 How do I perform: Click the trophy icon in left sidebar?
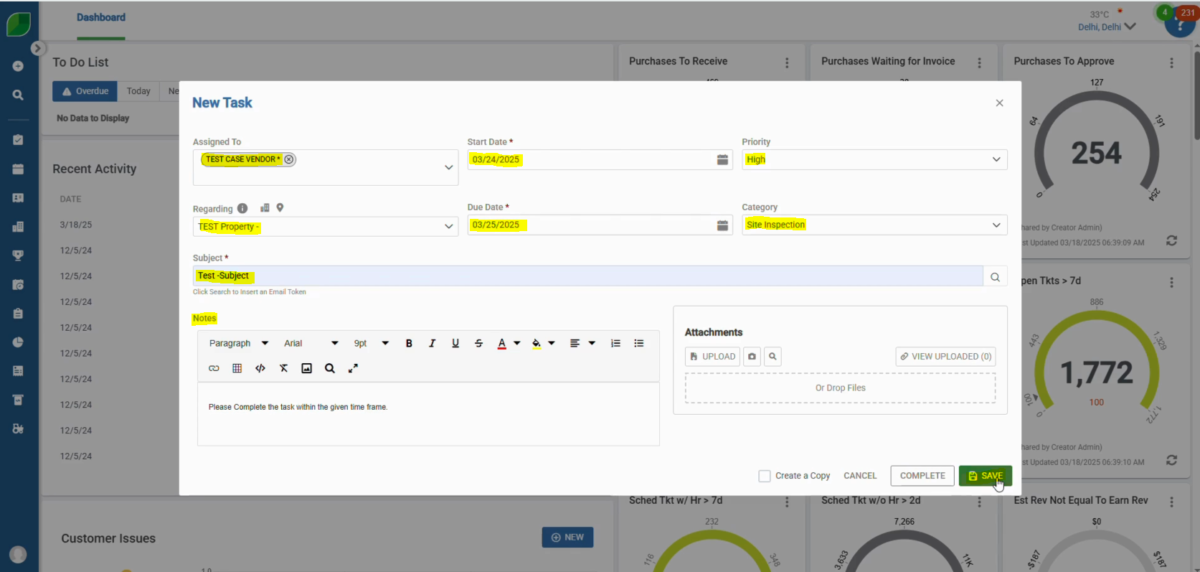pos(18,255)
